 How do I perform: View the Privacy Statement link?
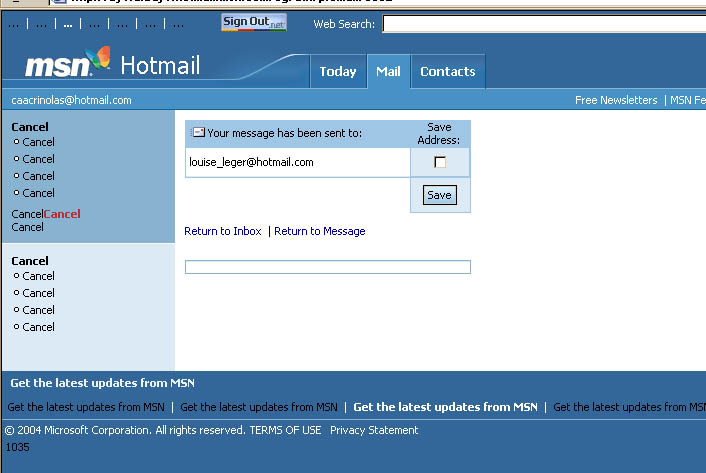tap(374, 430)
